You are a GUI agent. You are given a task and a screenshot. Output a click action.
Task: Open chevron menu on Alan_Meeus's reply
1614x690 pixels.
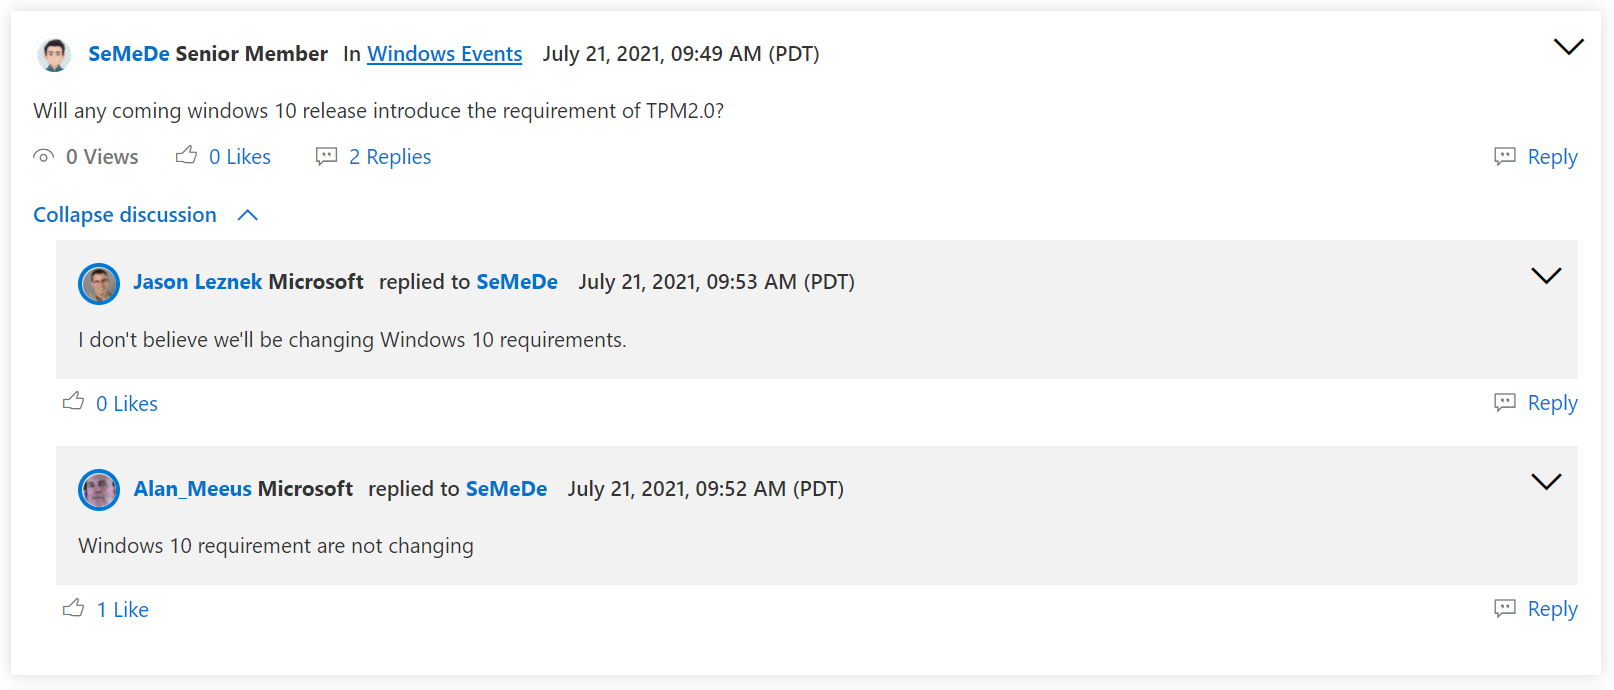(x=1546, y=481)
